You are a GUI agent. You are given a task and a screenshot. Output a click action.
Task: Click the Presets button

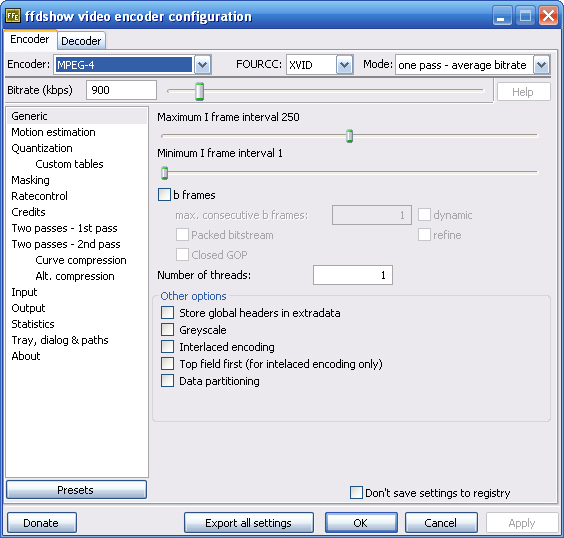pyautogui.click(x=76, y=490)
